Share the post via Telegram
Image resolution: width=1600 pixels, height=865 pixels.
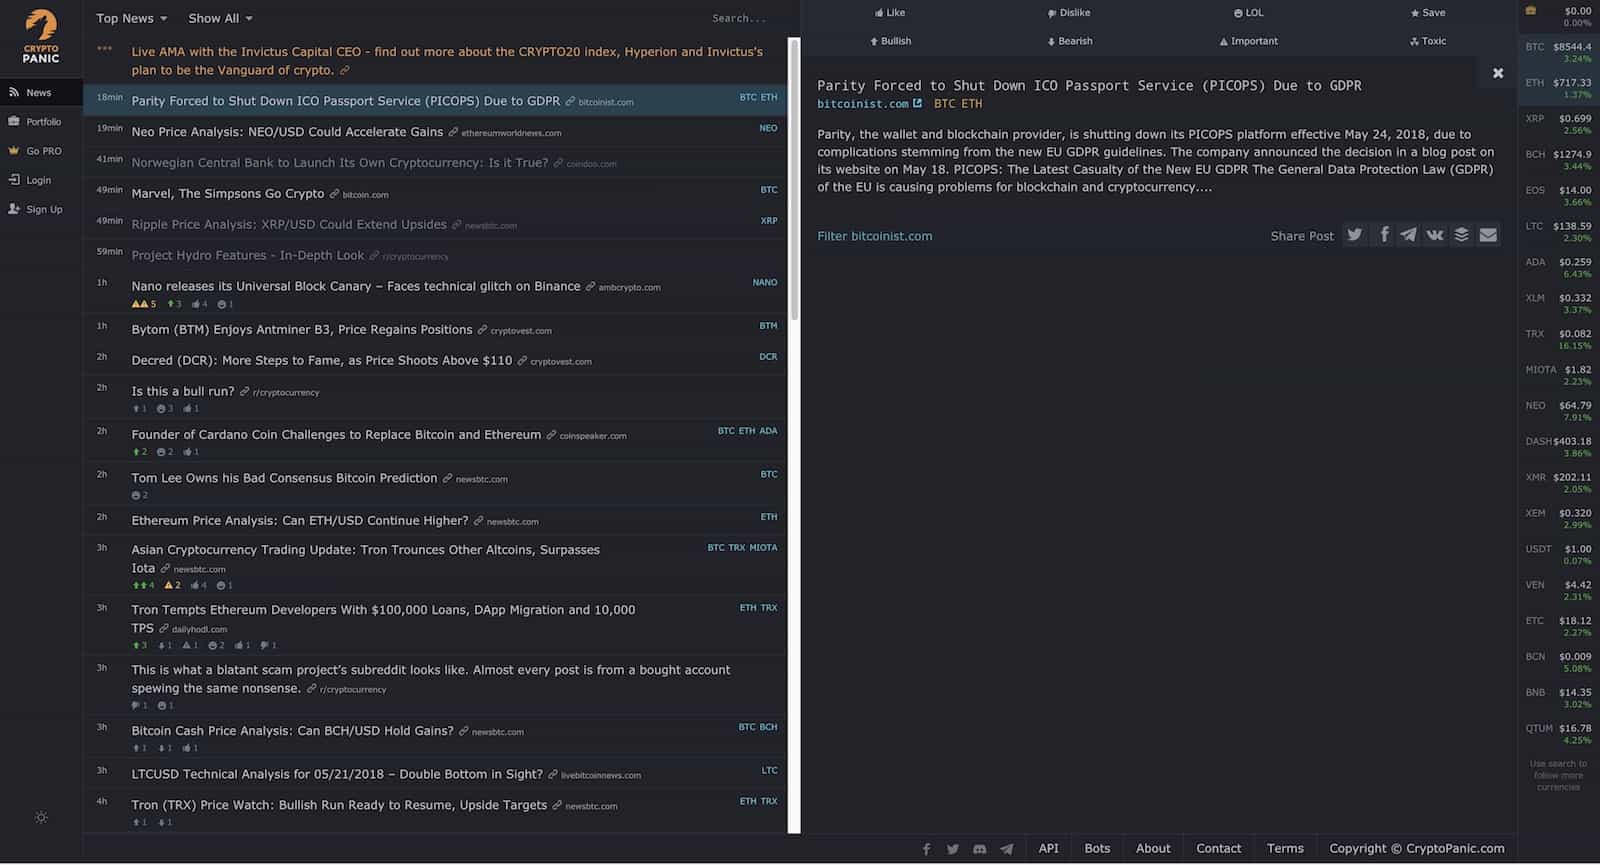pos(1408,235)
